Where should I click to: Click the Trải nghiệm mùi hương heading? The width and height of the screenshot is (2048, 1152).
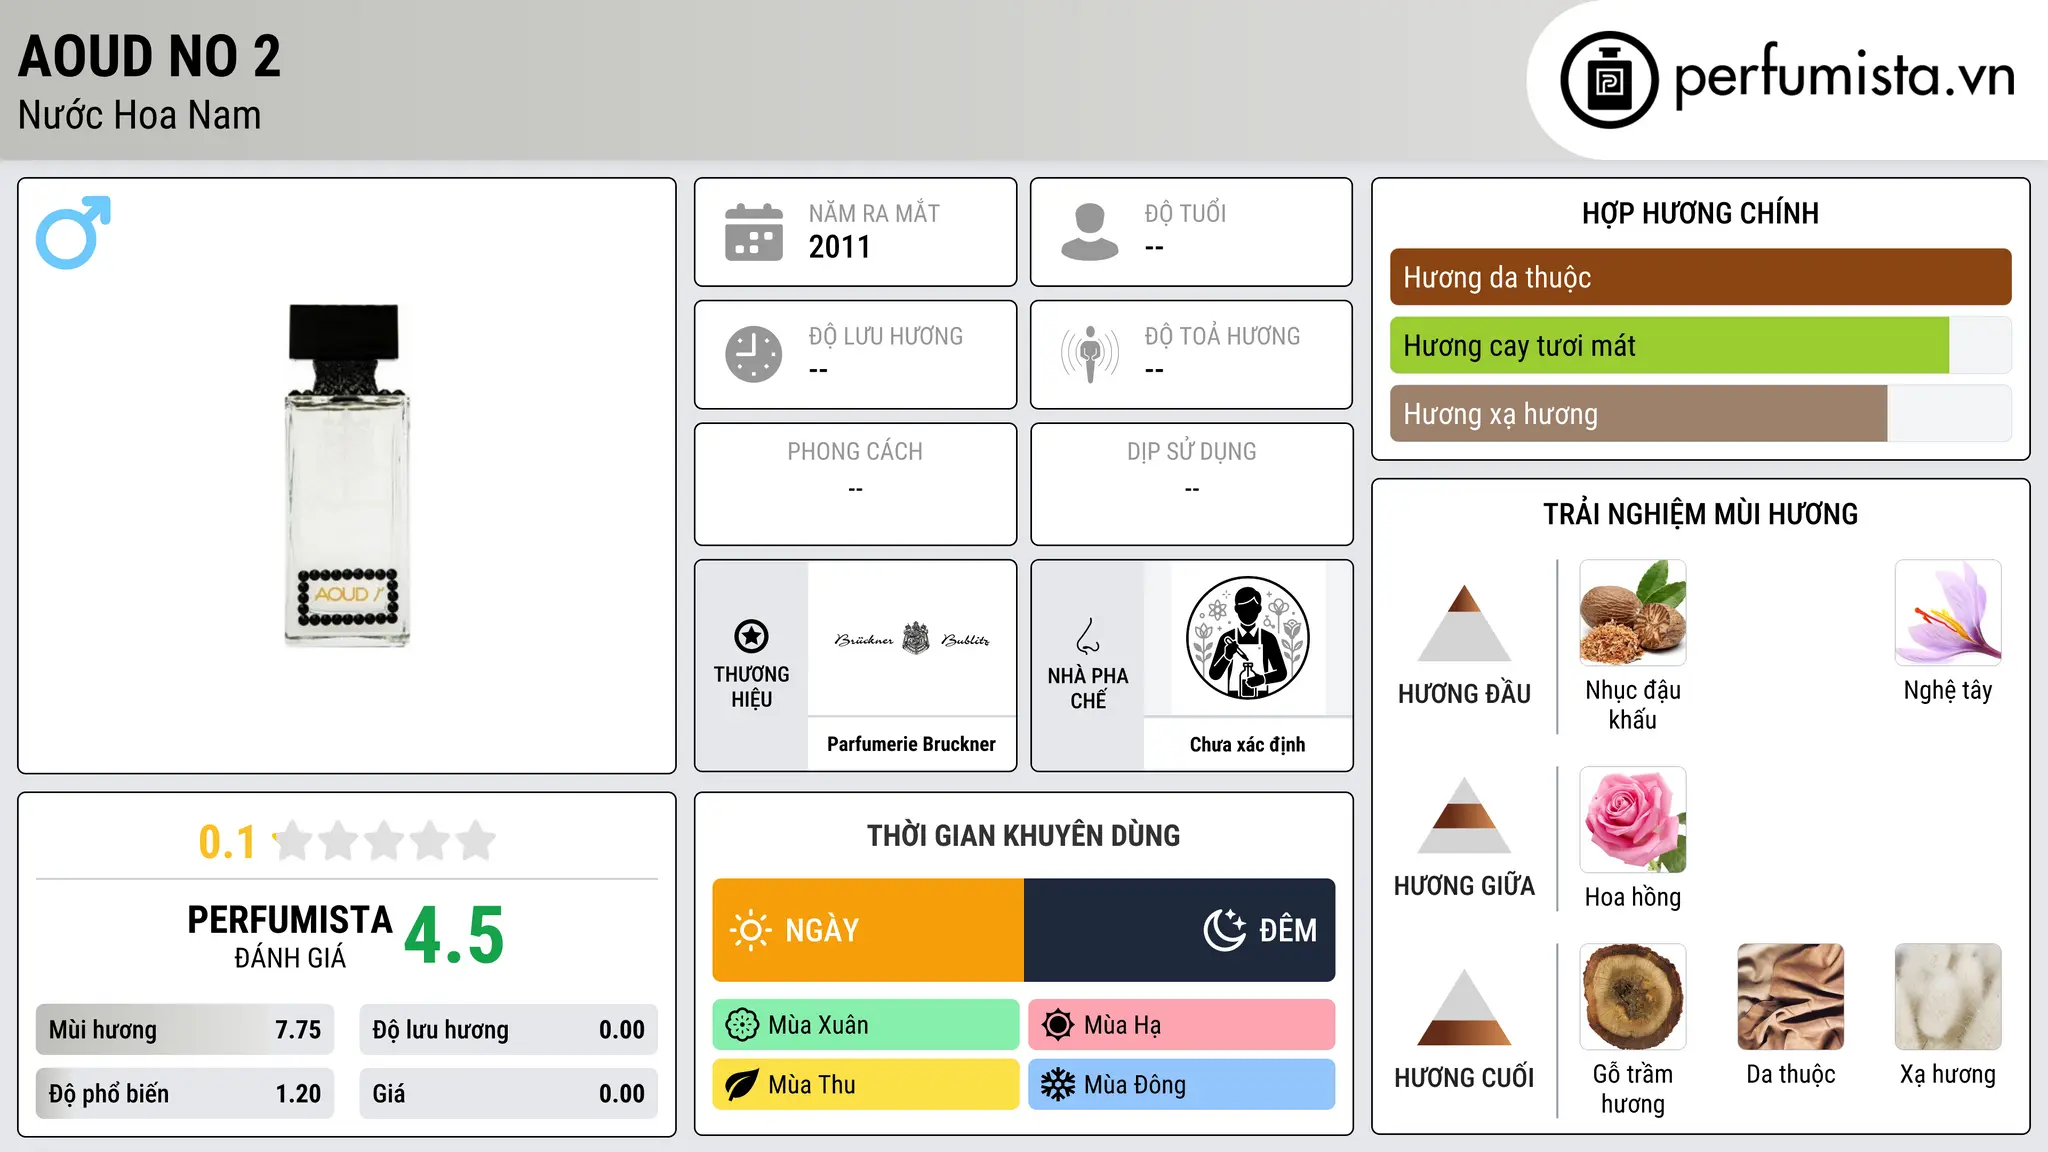click(1700, 514)
